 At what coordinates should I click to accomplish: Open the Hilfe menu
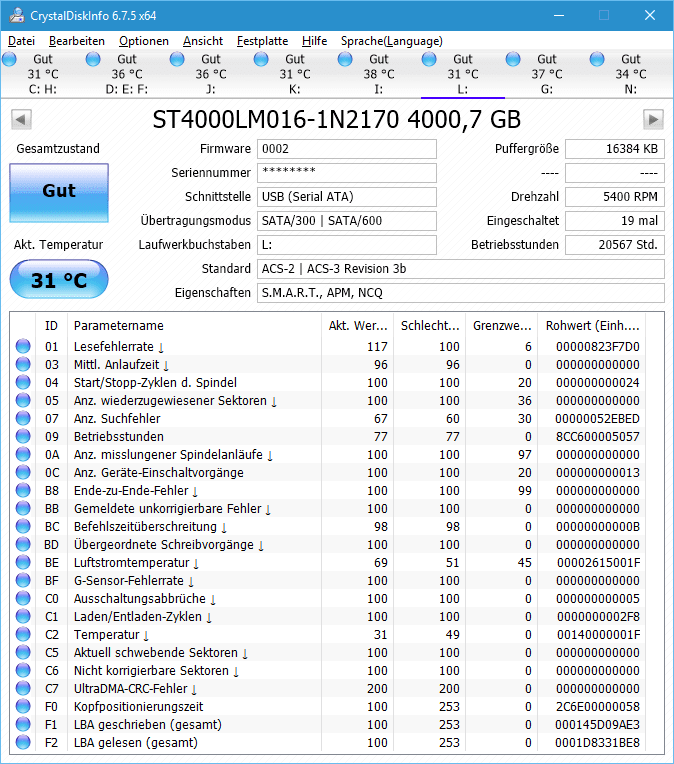(314, 41)
